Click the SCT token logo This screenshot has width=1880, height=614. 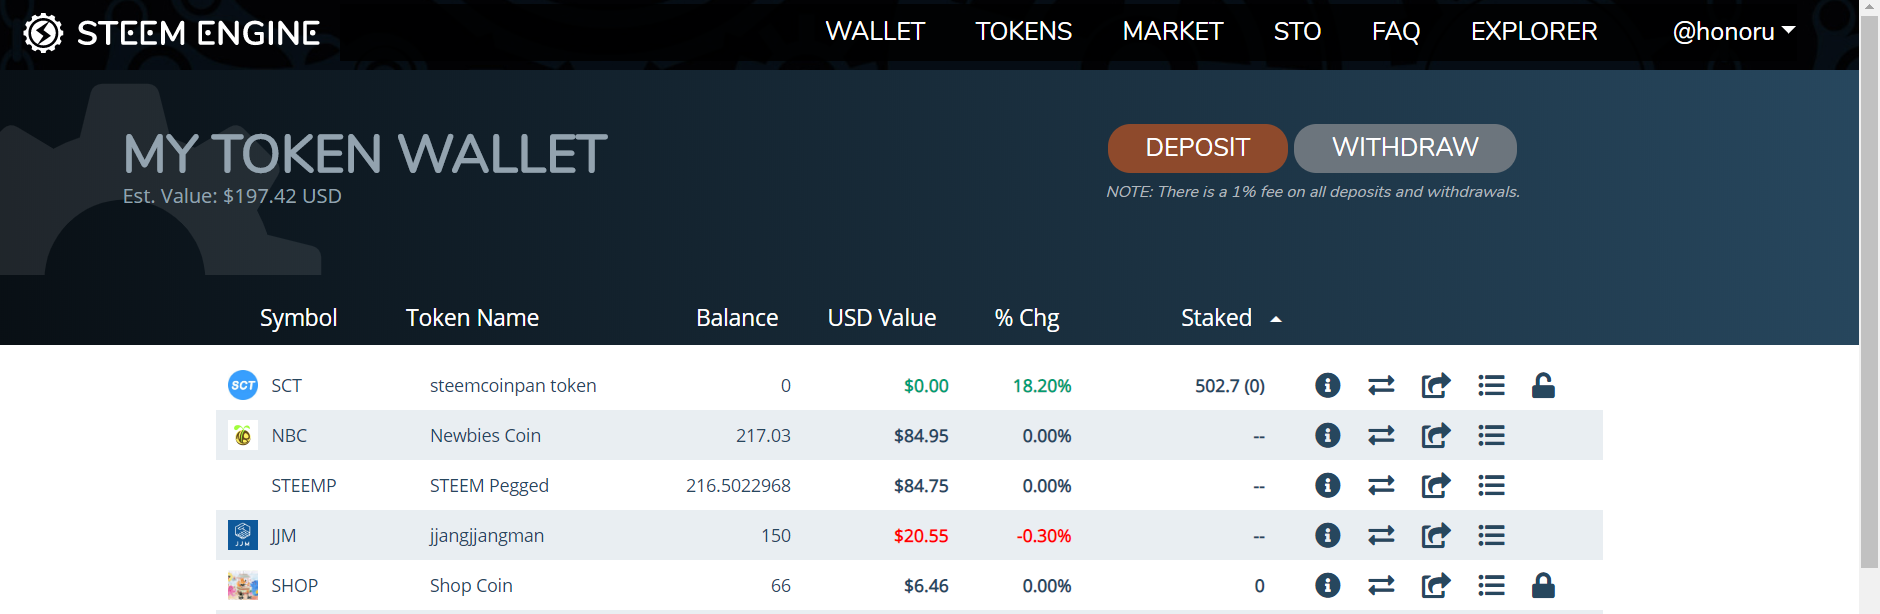click(243, 385)
